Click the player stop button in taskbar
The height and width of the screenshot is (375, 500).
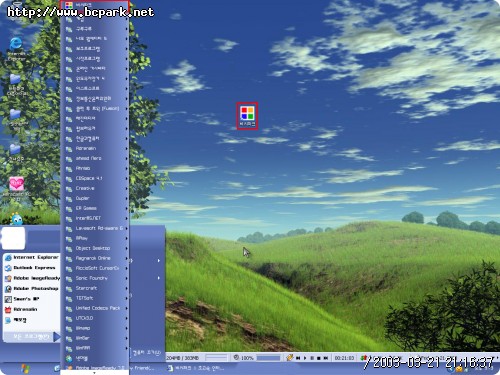click(x=319, y=358)
